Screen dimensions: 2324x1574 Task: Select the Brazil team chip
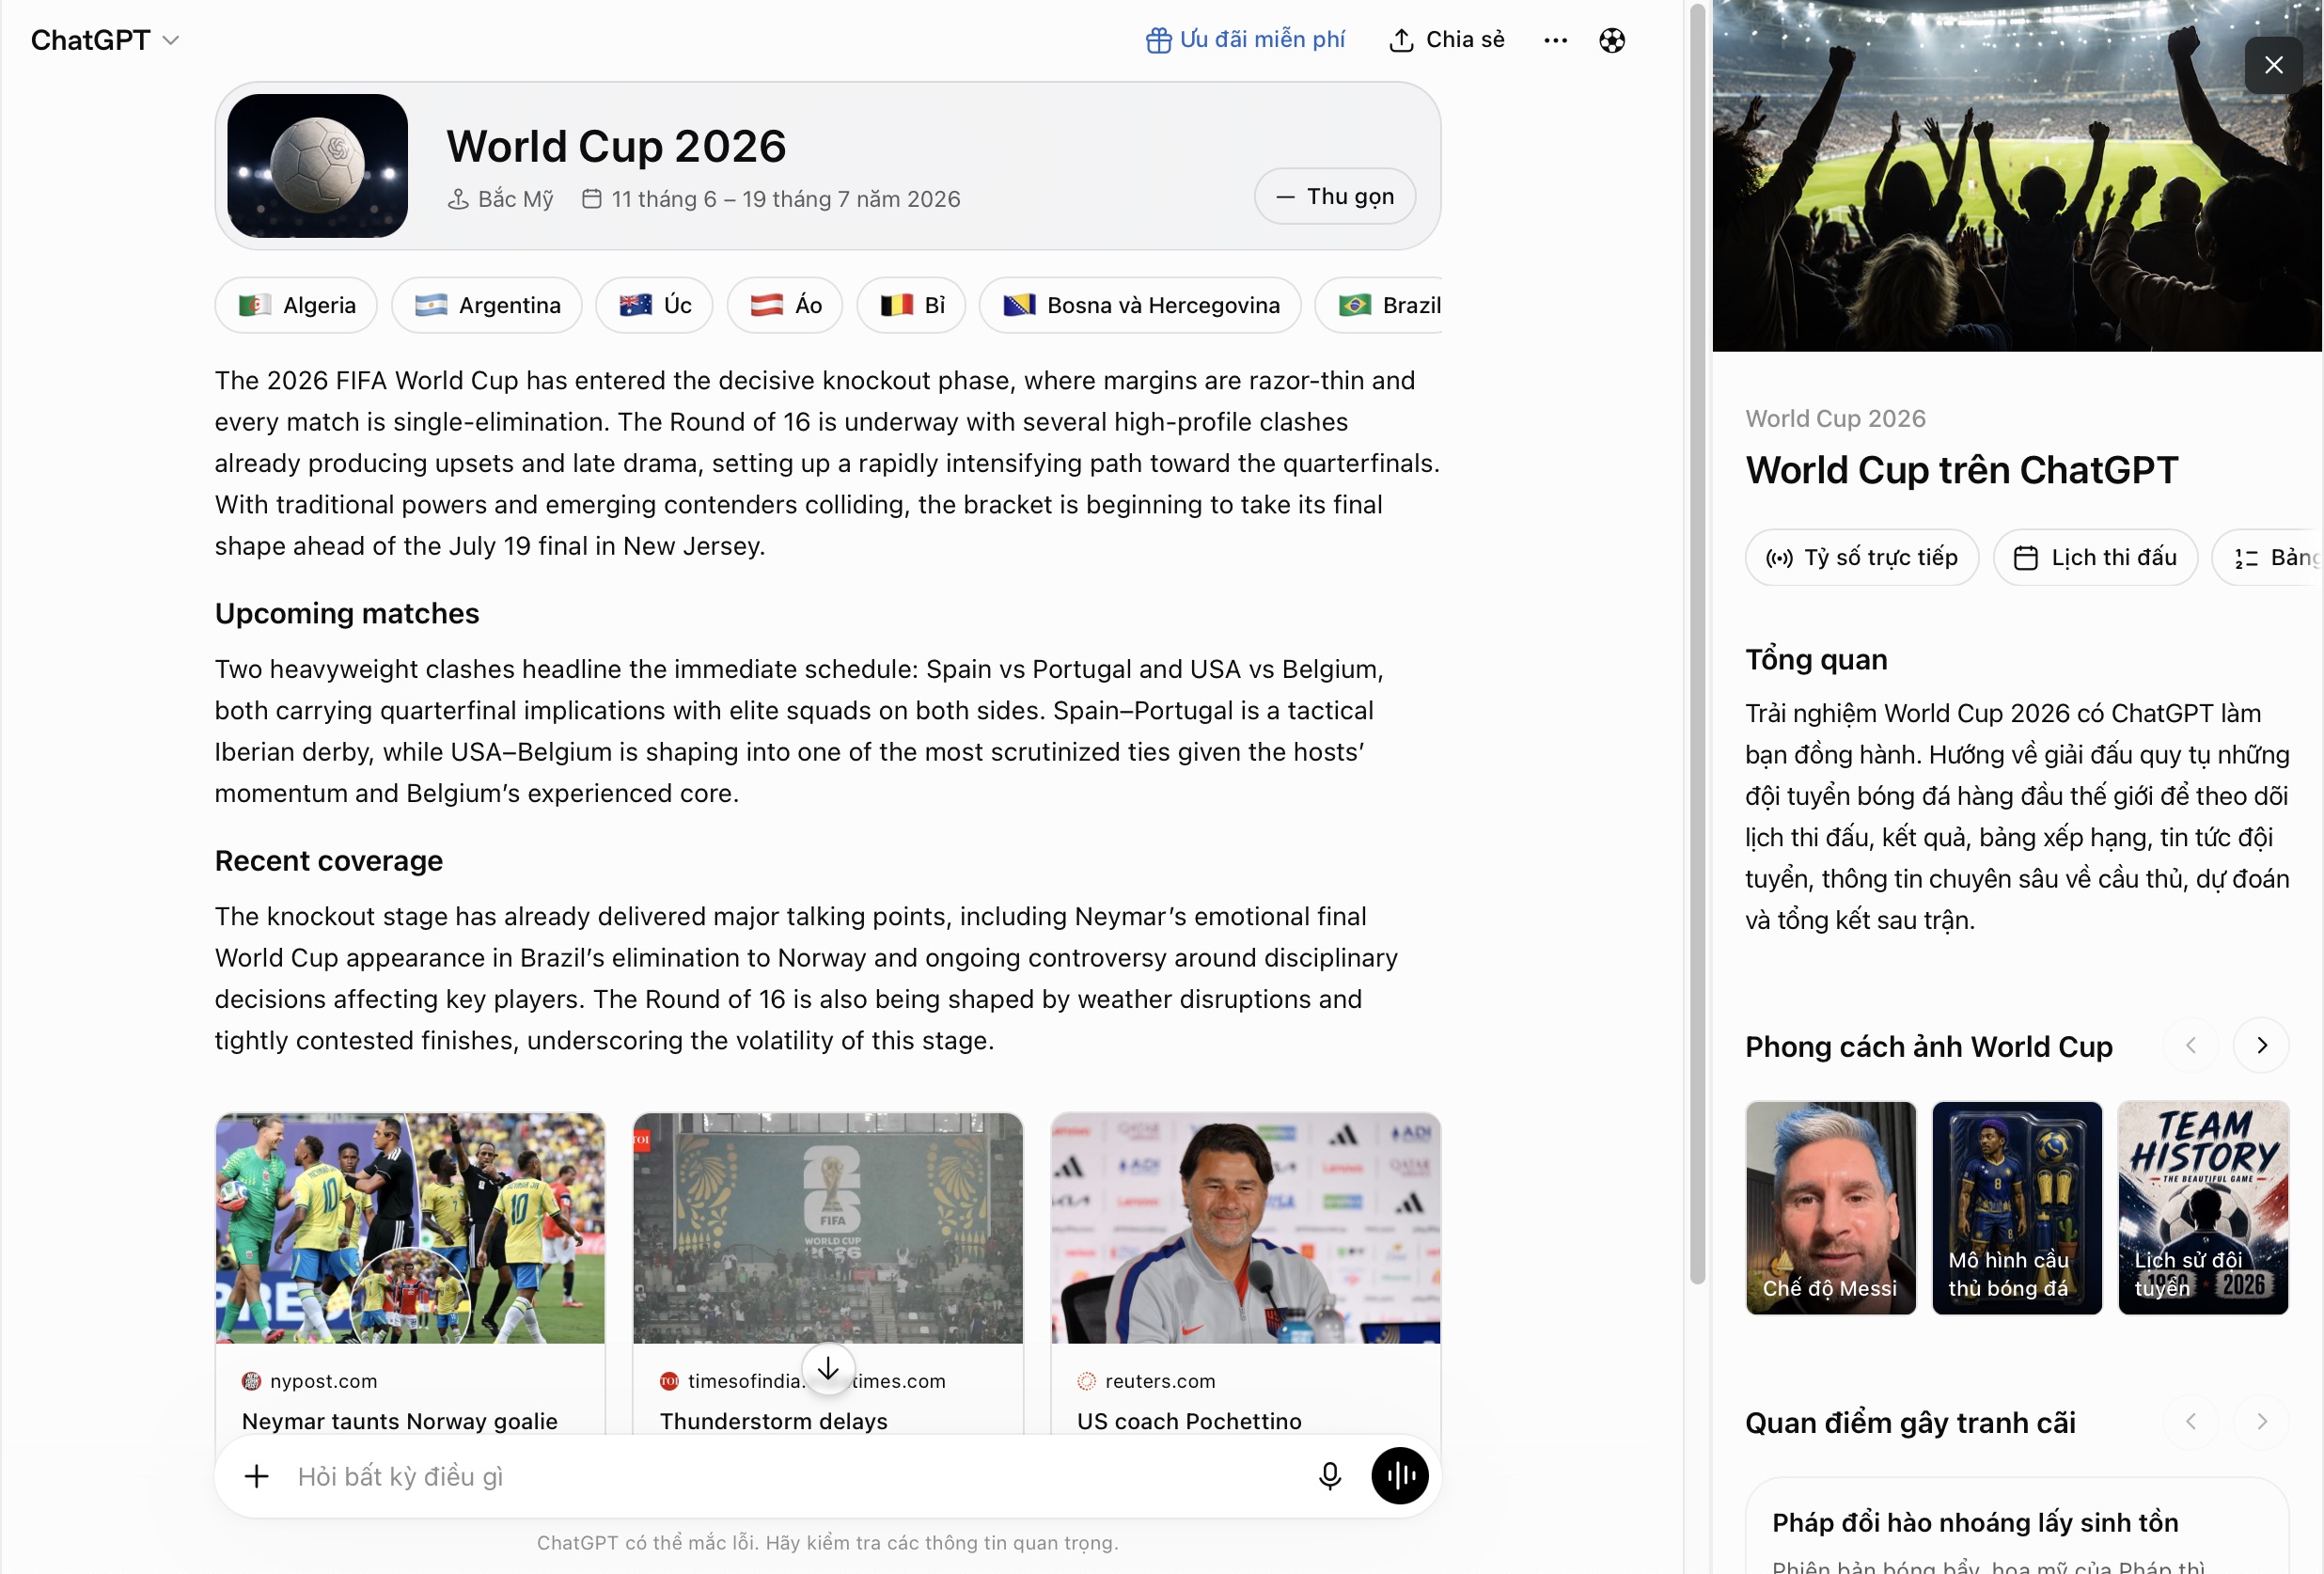click(1380, 305)
